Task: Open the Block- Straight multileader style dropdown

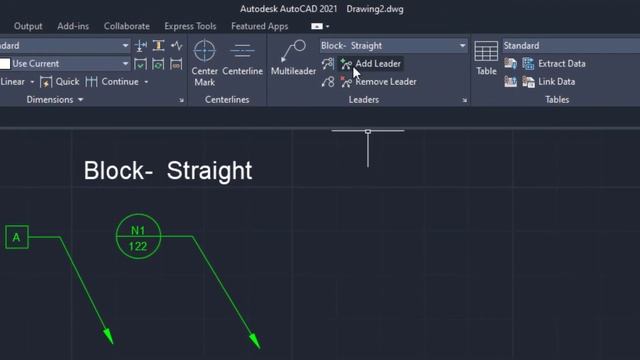Action: click(393, 45)
